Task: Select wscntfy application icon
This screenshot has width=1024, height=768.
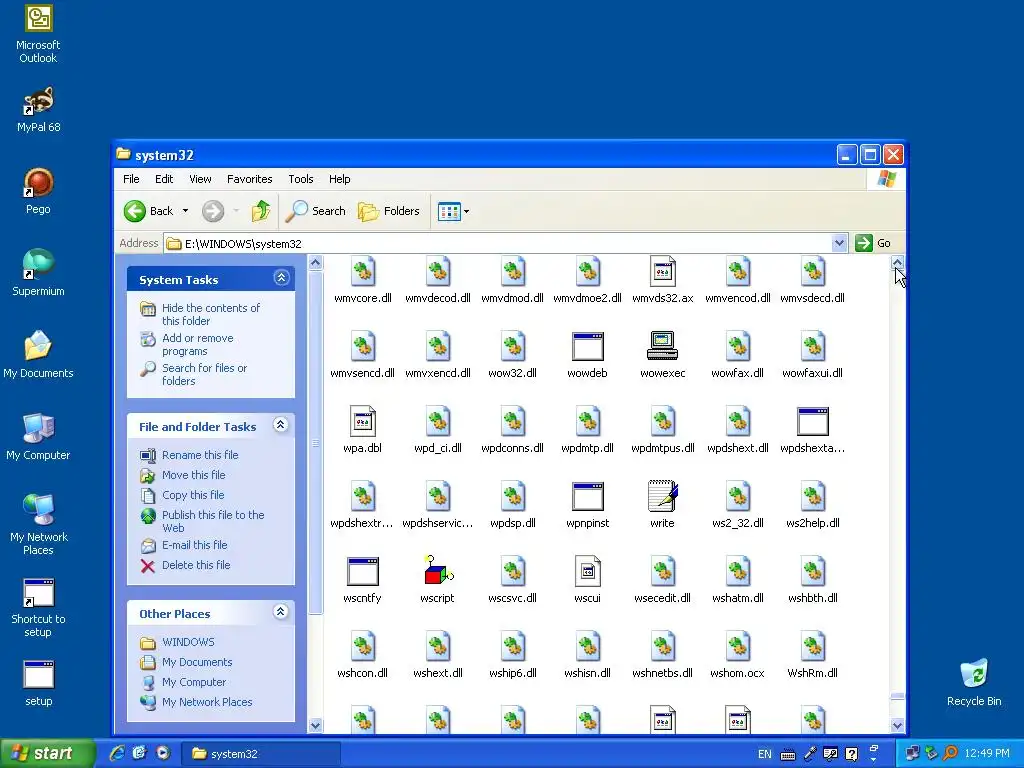Action: pos(362,571)
